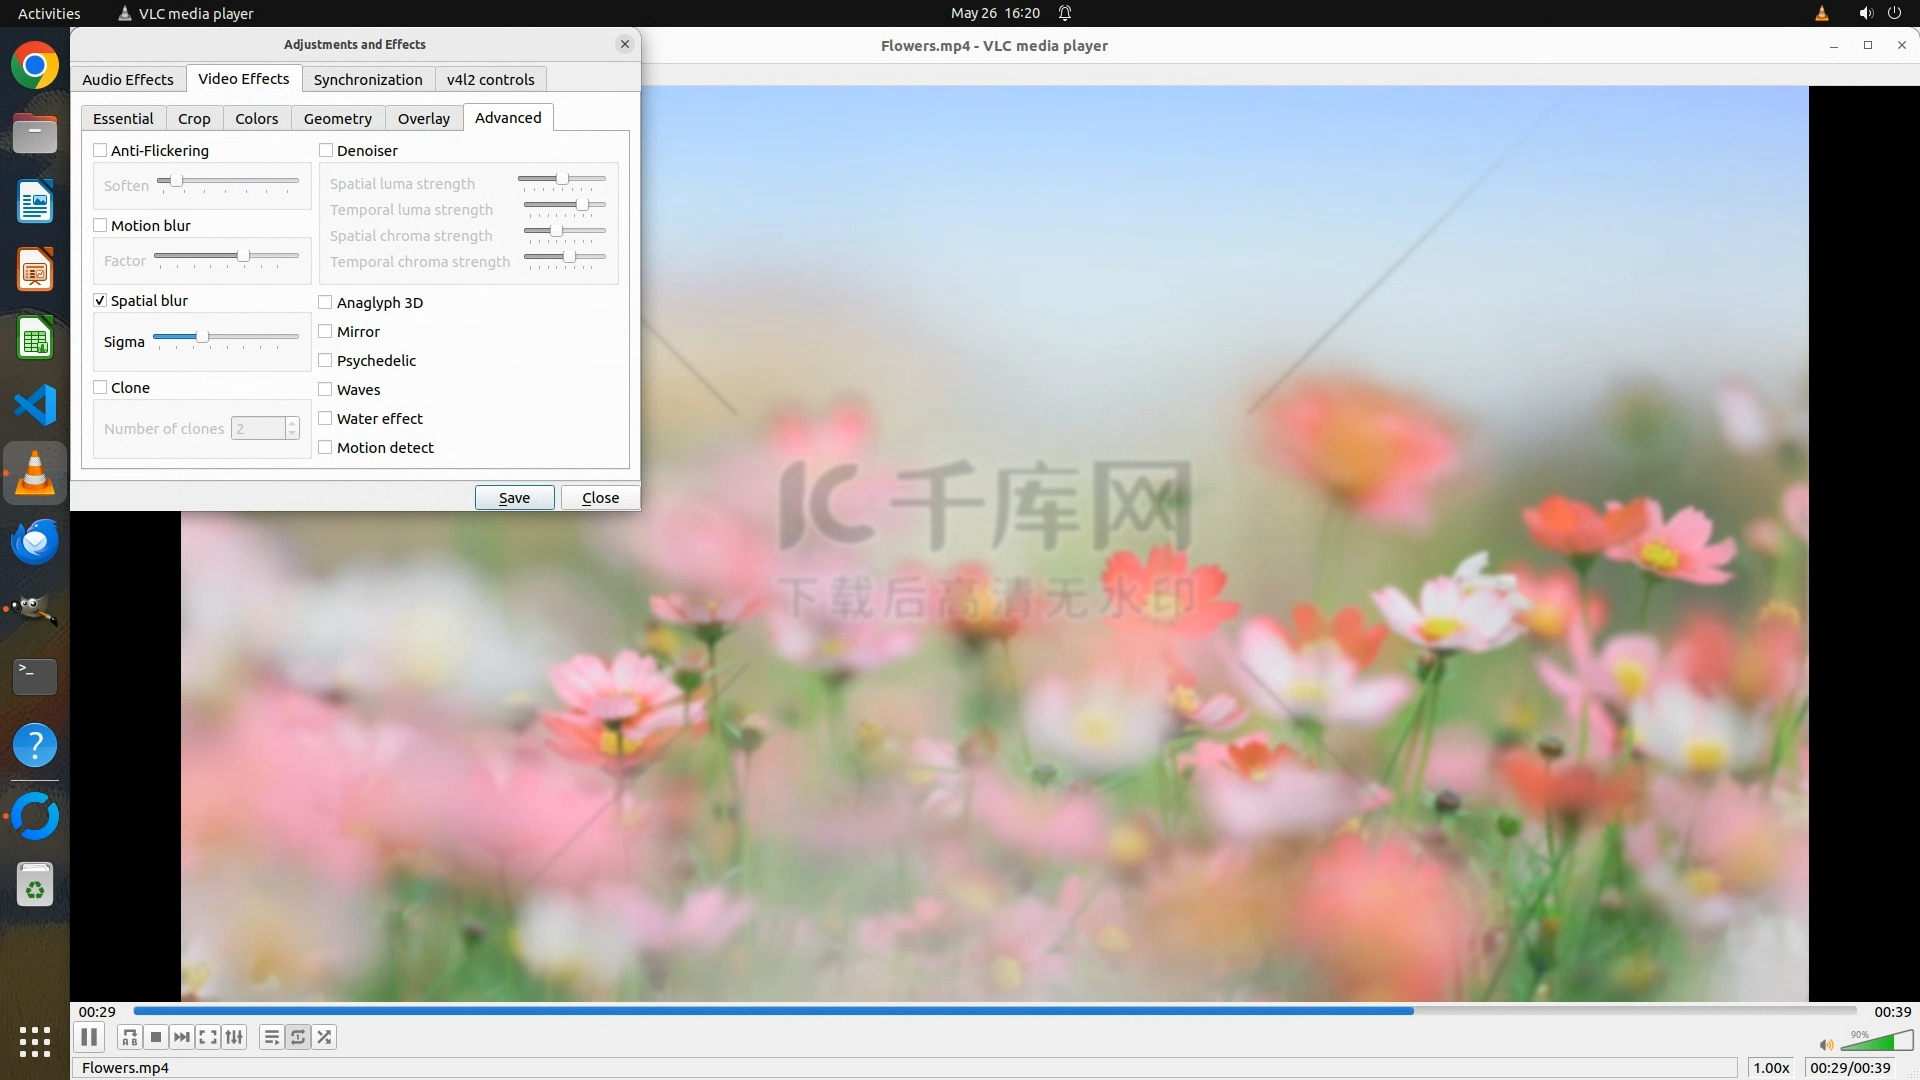Skip to next media in playlist

(x=182, y=1037)
